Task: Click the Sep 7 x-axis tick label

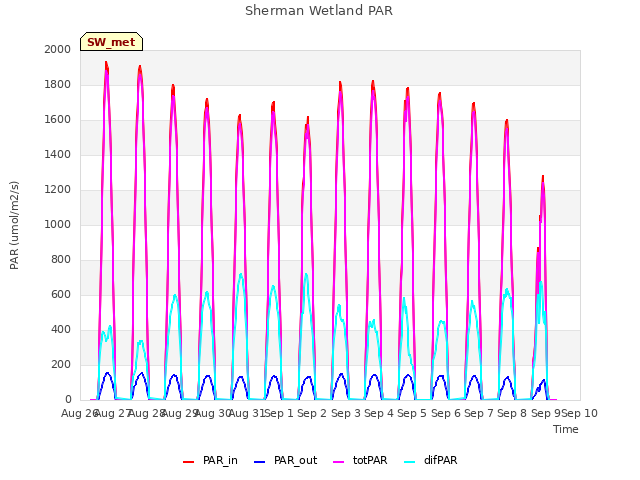Action: pos(479,413)
